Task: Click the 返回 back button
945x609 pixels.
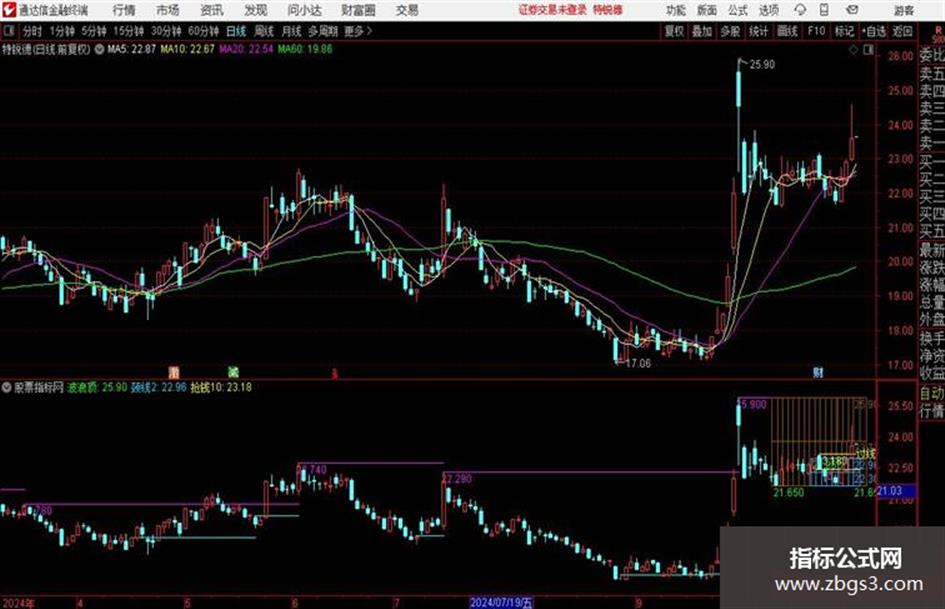Action: coord(902,31)
